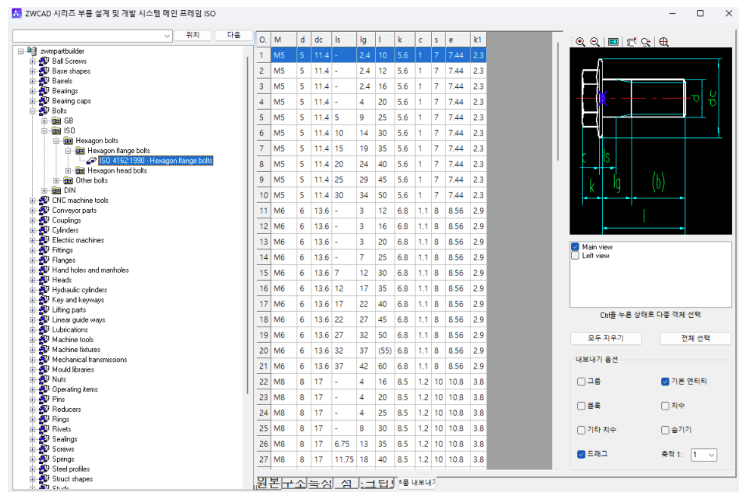This screenshot has width=750, height=500.
Task: Click the GB folder icon under Bolts
Action: [x=56, y=121]
